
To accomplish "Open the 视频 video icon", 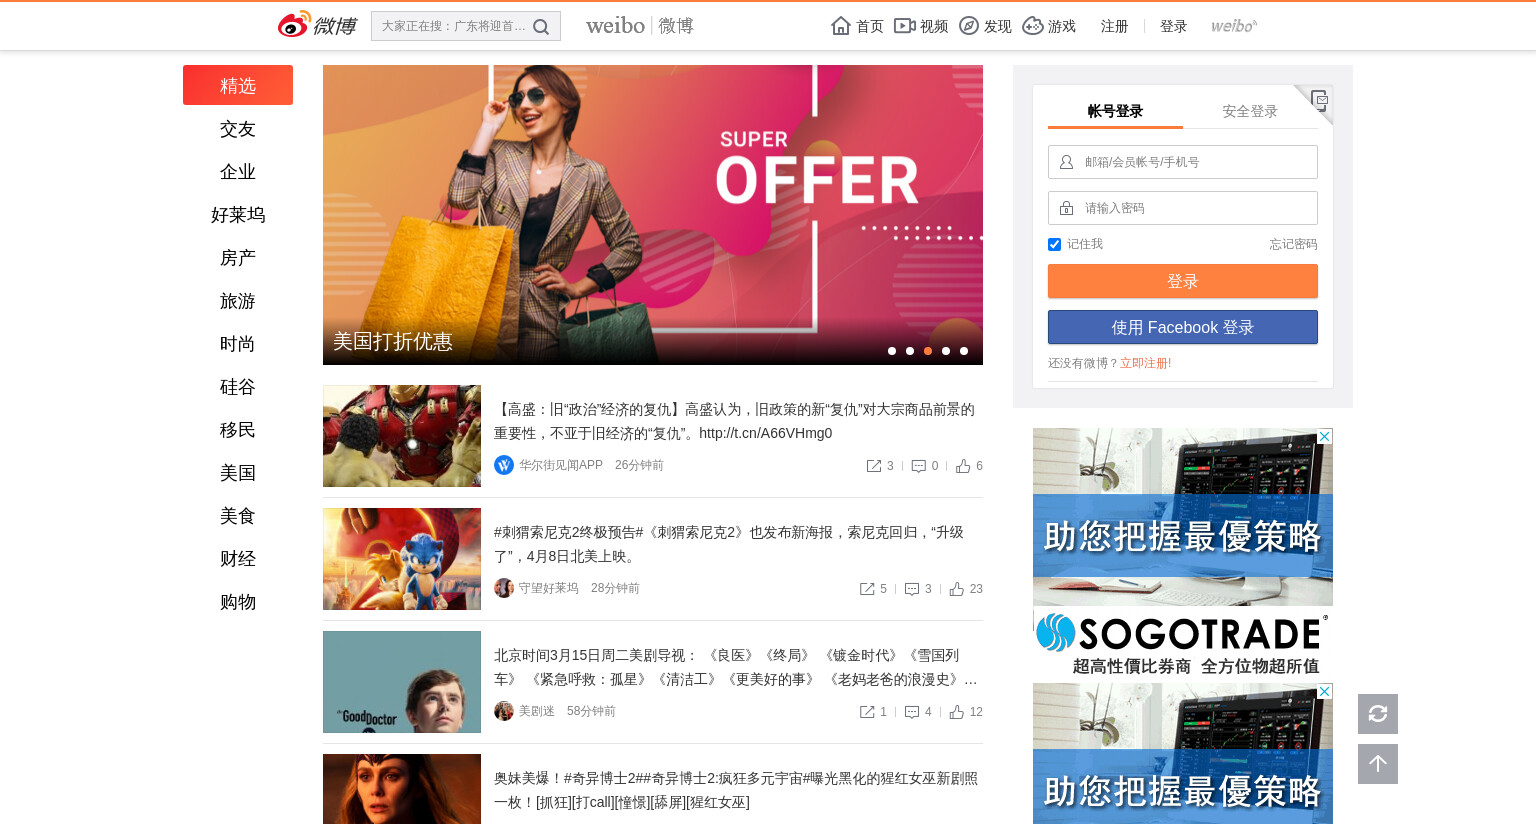I will (x=905, y=26).
